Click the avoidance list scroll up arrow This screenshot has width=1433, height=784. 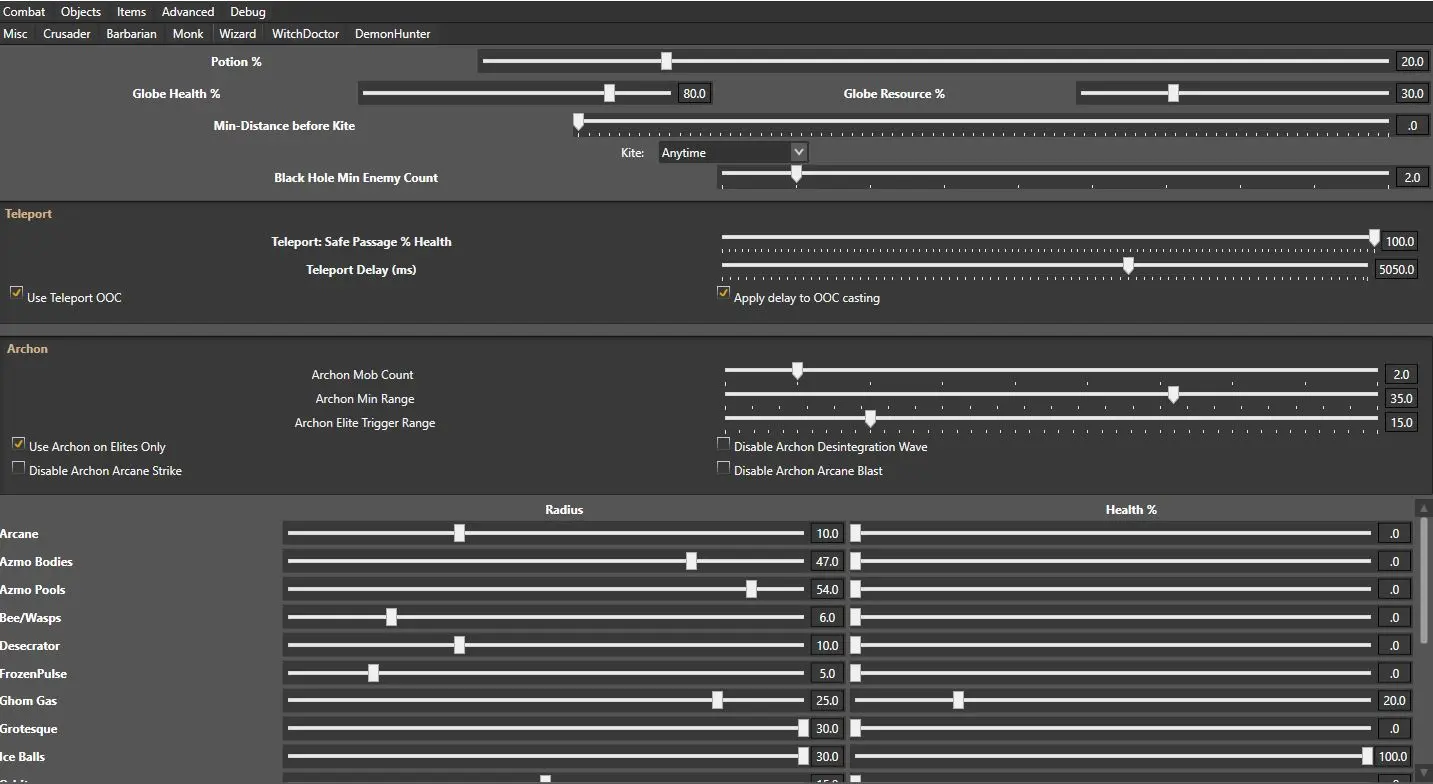click(1423, 508)
